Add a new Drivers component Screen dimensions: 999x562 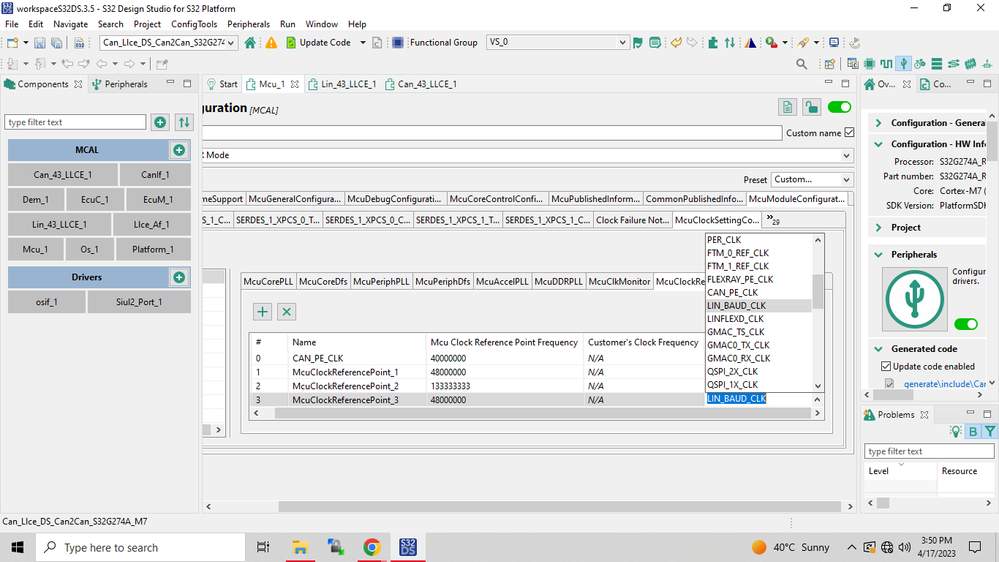179,277
